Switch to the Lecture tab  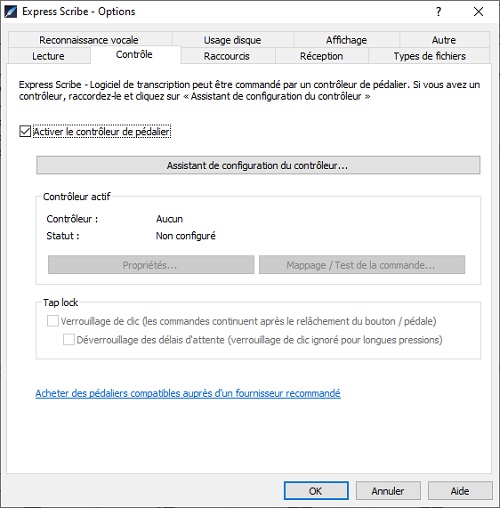pos(48,56)
